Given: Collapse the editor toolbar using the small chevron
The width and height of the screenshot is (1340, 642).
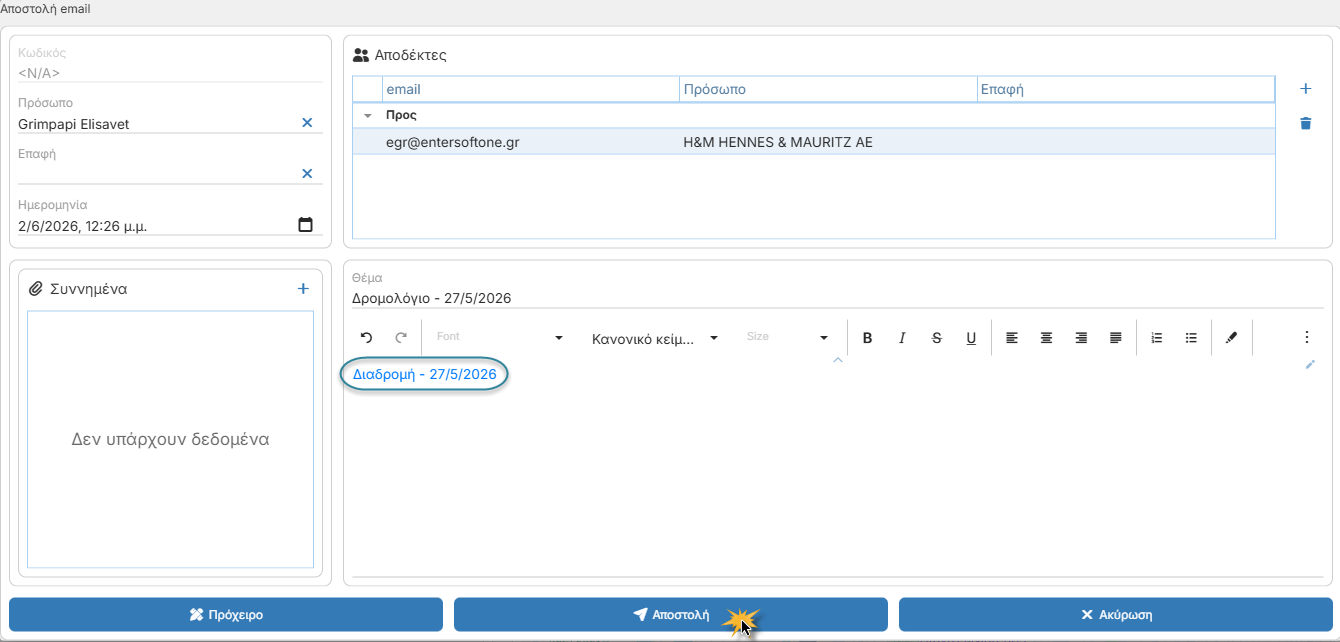Looking at the screenshot, I should click(838, 360).
